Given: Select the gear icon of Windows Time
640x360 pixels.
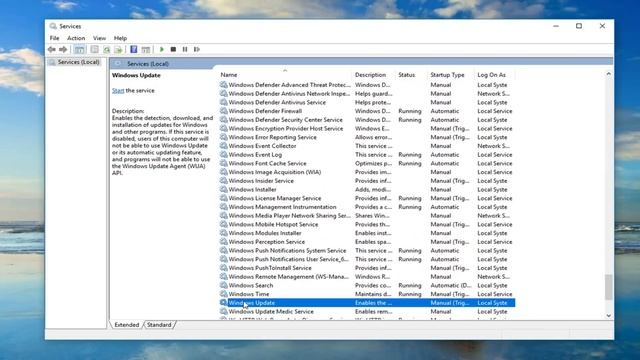Looking at the screenshot, I should point(223,294).
